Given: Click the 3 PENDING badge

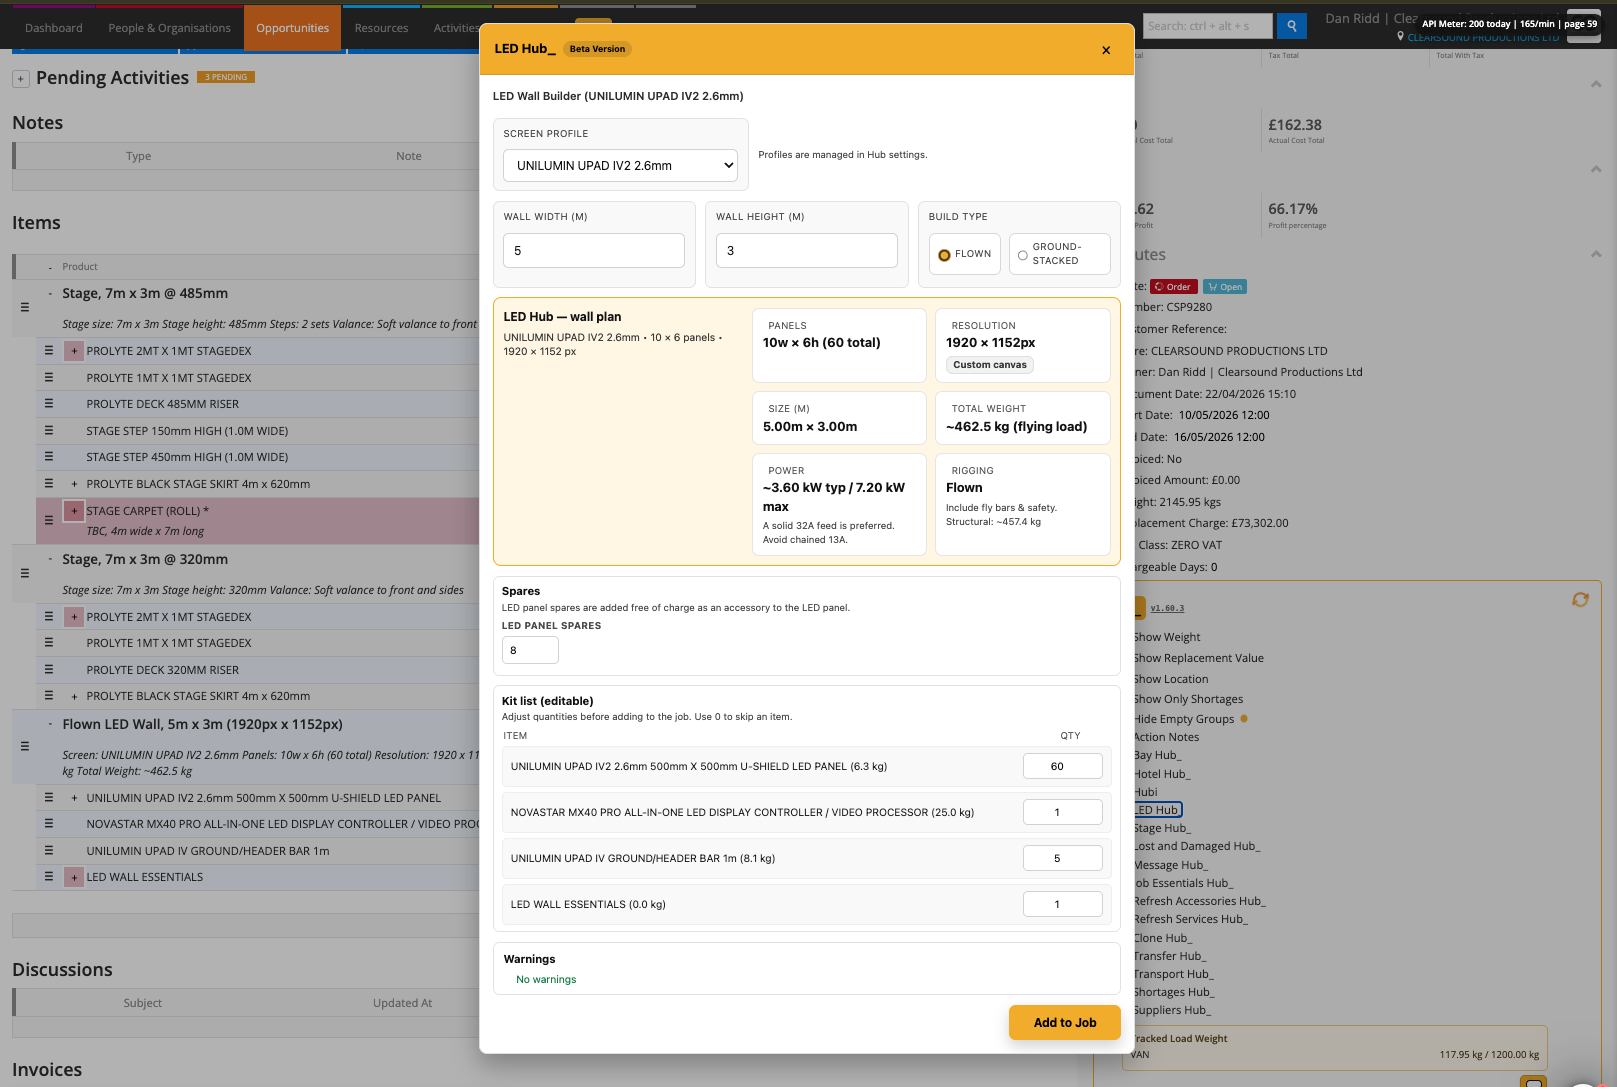Looking at the screenshot, I should pyautogui.click(x=226, y=77).
